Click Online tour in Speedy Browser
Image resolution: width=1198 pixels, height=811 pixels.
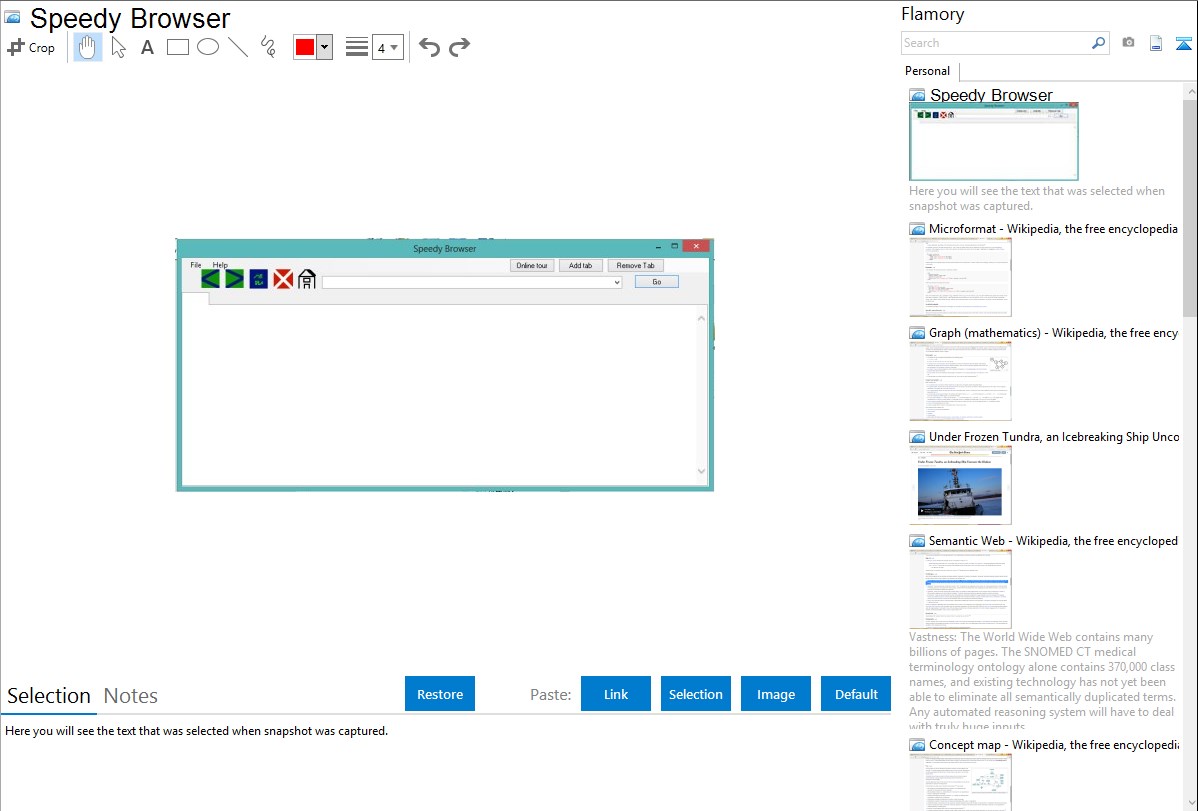point(532,265)
